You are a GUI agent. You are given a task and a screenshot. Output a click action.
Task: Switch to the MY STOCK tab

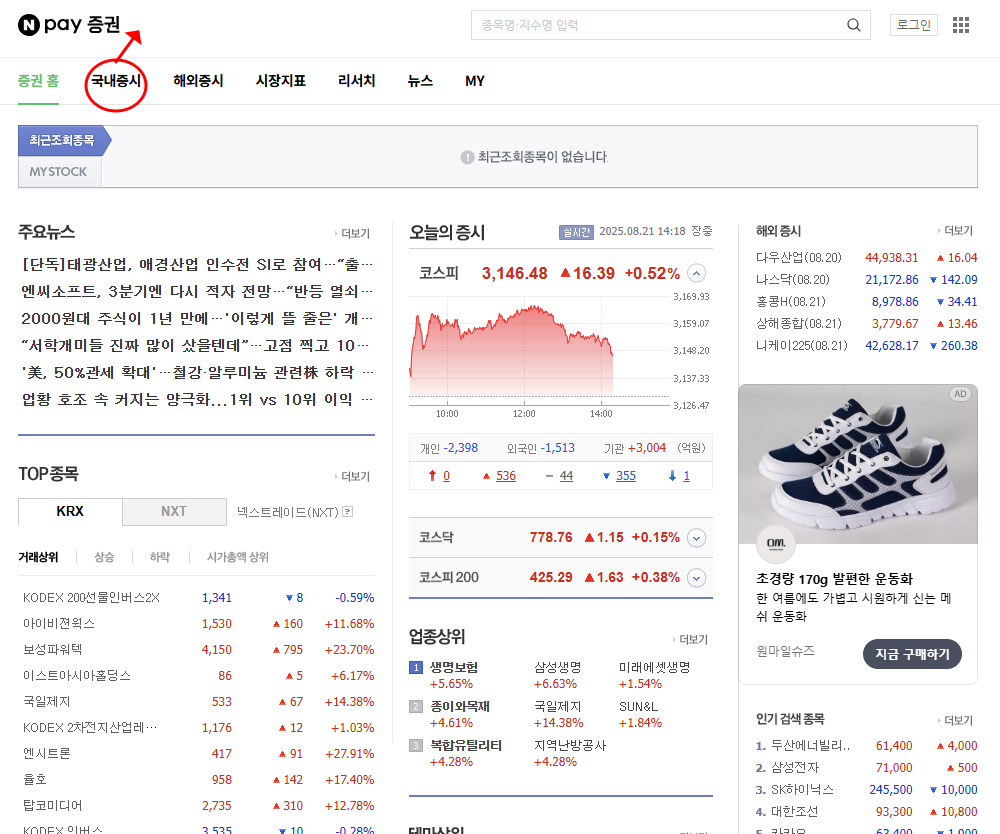[59, 171]
